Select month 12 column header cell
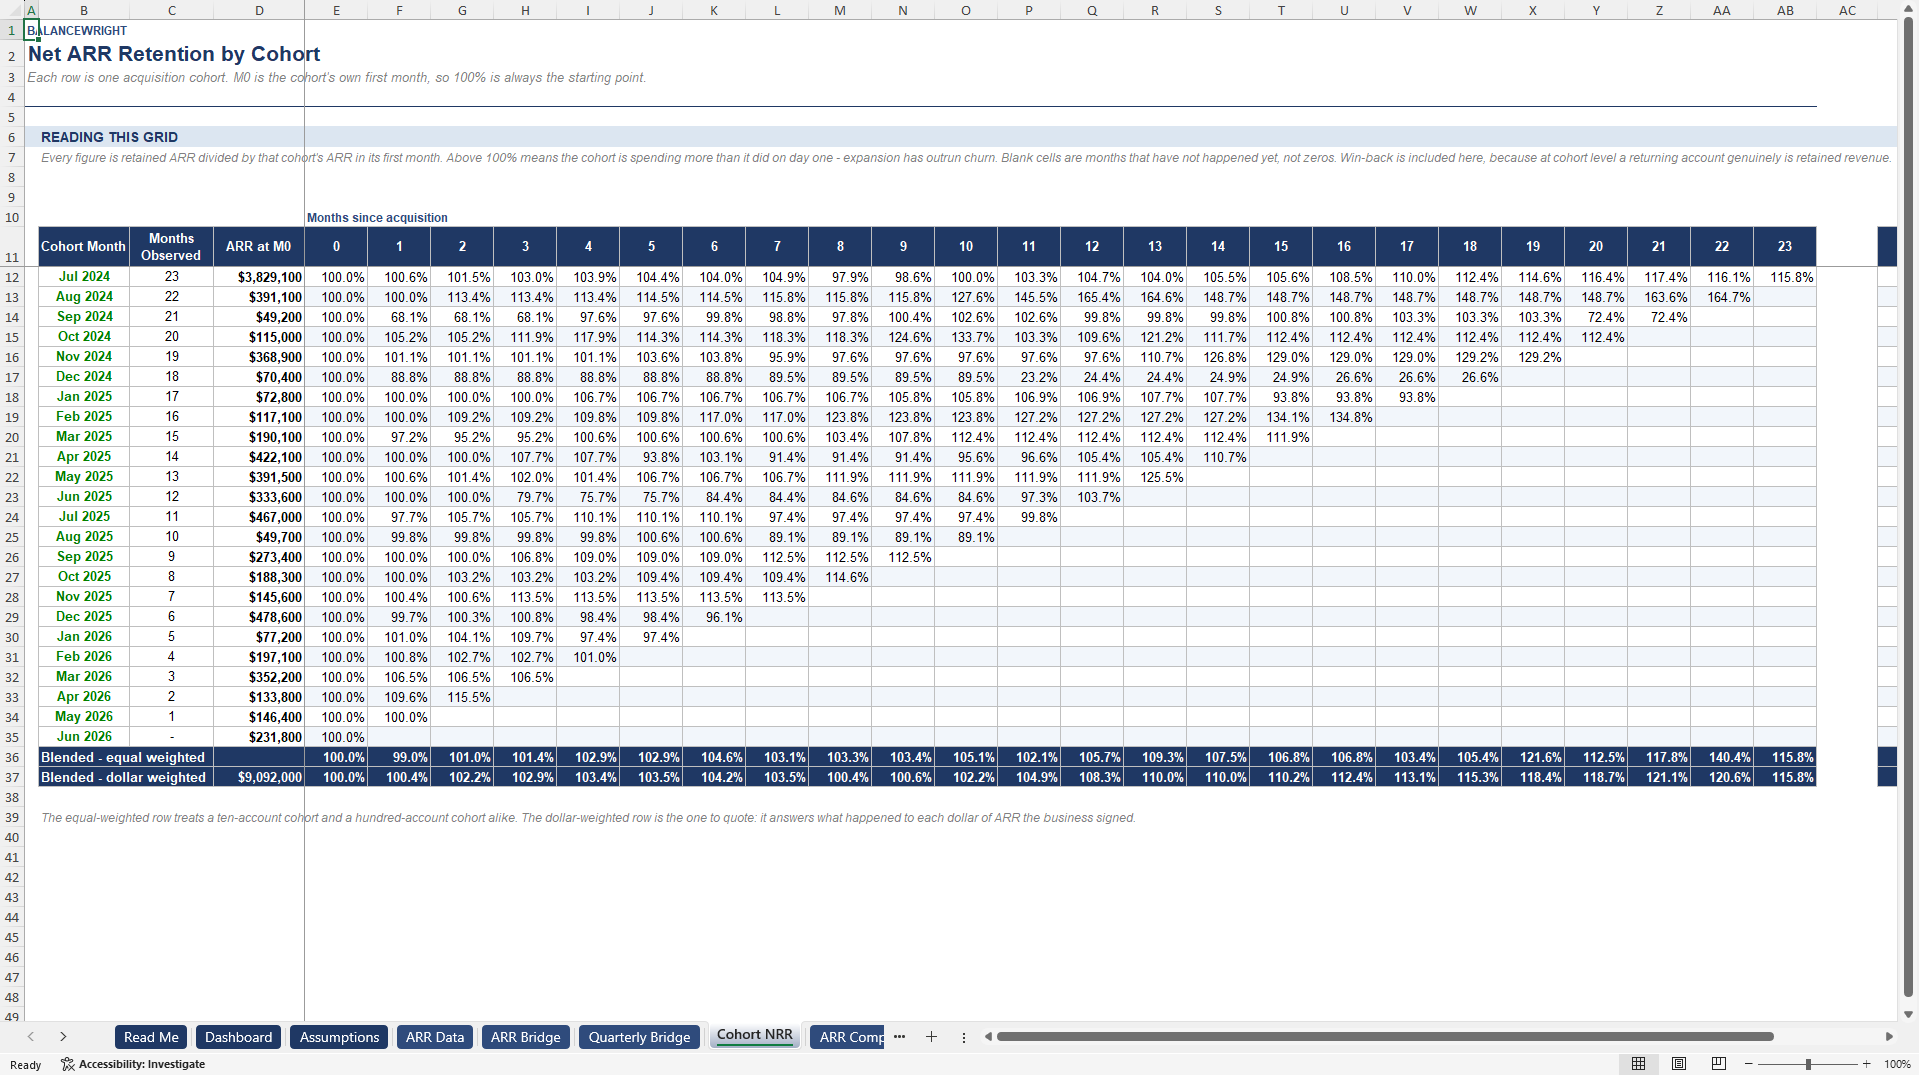The height and width of the screenshot is (1075, 1919). pos(1092,246)
